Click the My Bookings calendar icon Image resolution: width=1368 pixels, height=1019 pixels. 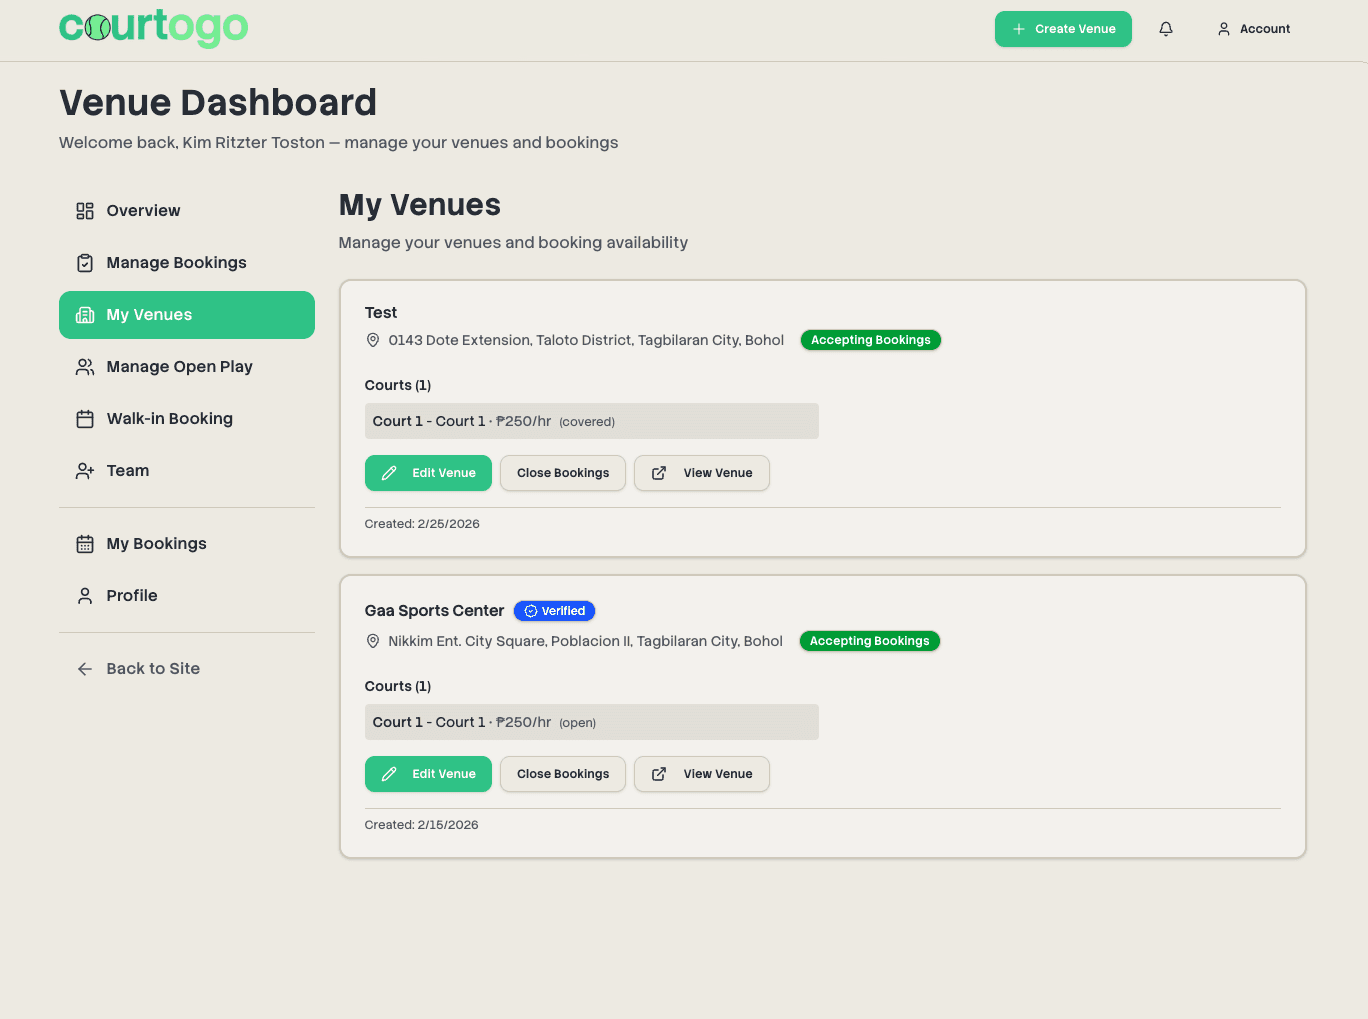[x=85, y=544]
